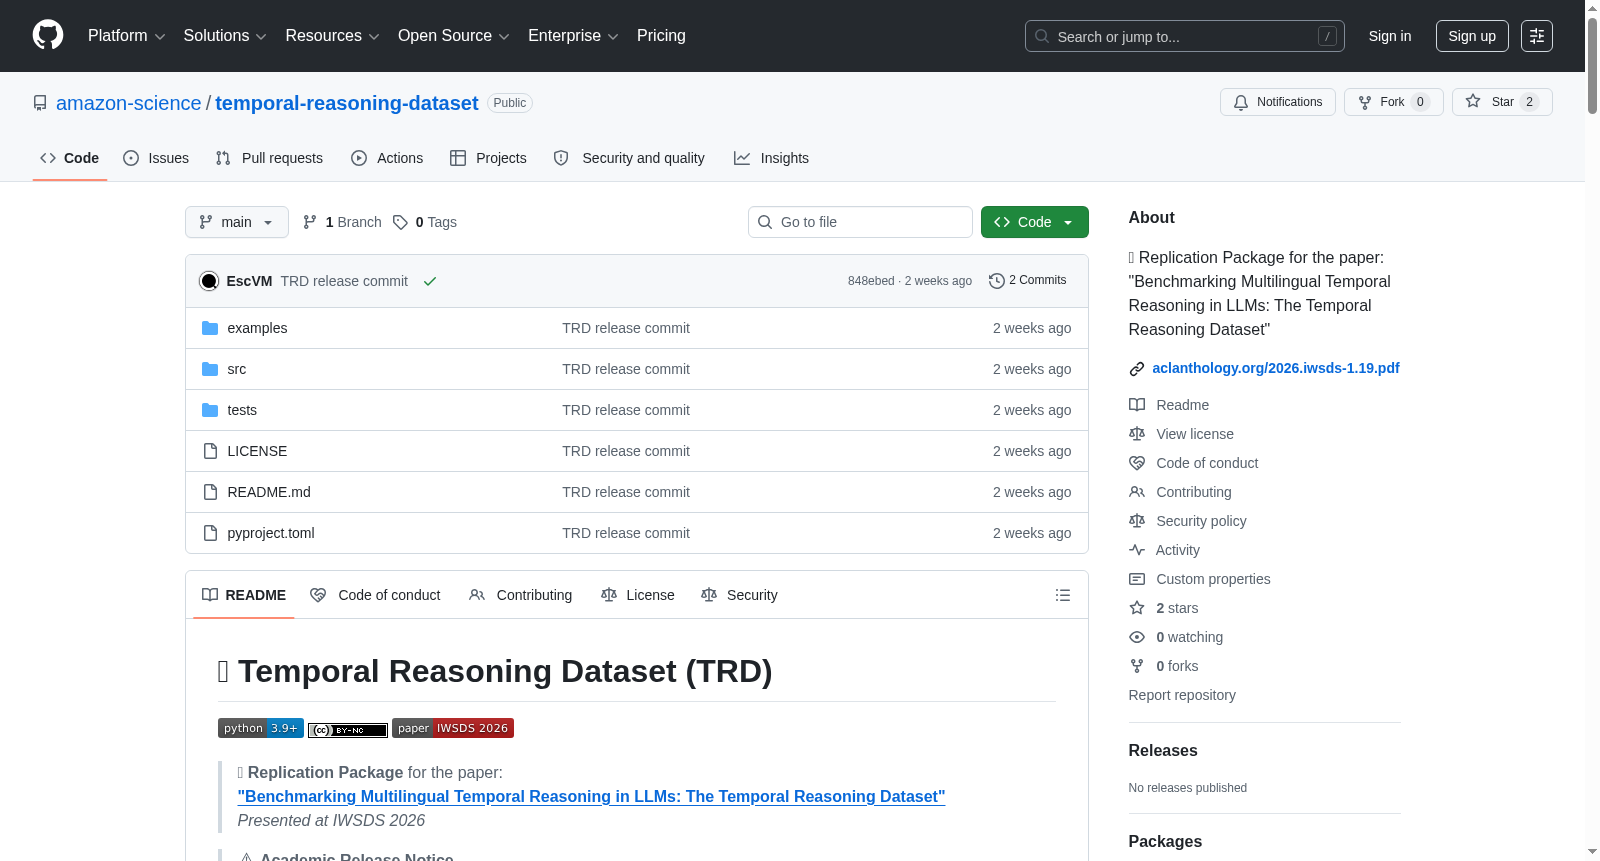The image size is (1600, 861).
Task: Open the command palette icon button
Action: pyautogui.click(x=1536, y=36)
